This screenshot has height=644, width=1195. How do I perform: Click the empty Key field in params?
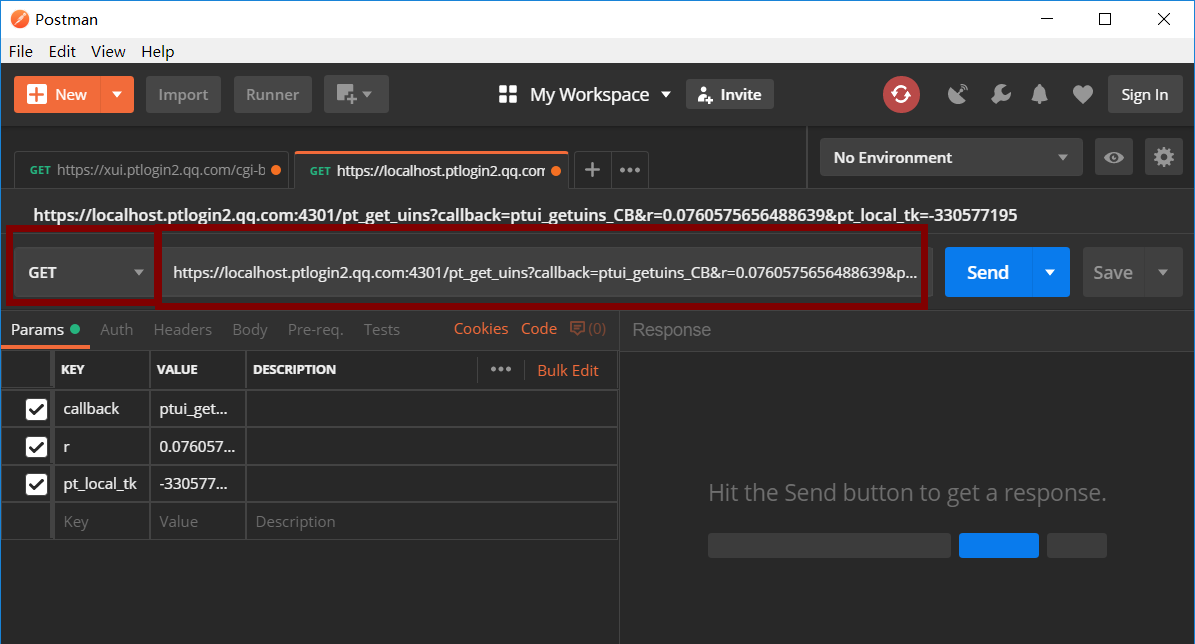click(102, 521)
